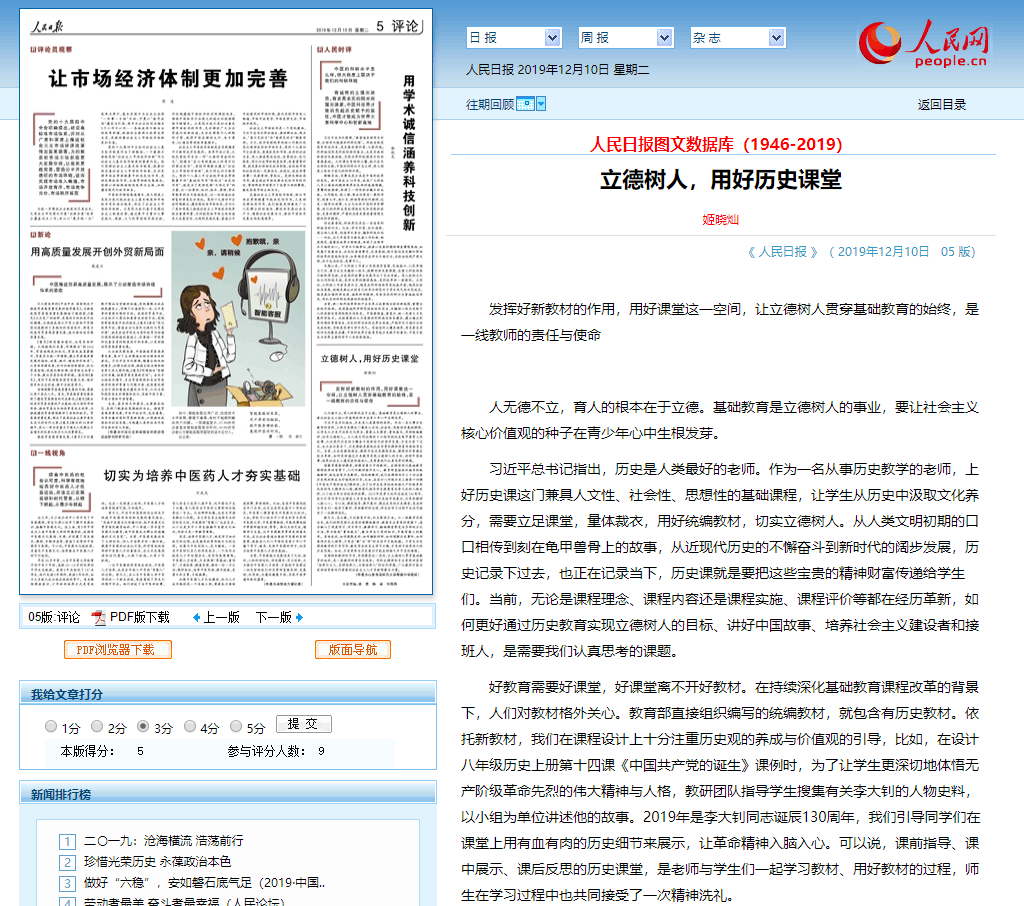Click headline 让市场经济体制更加完善 on page image
Image resolution: width=1024 pixels, height=906 pixels.
(168, 79)
